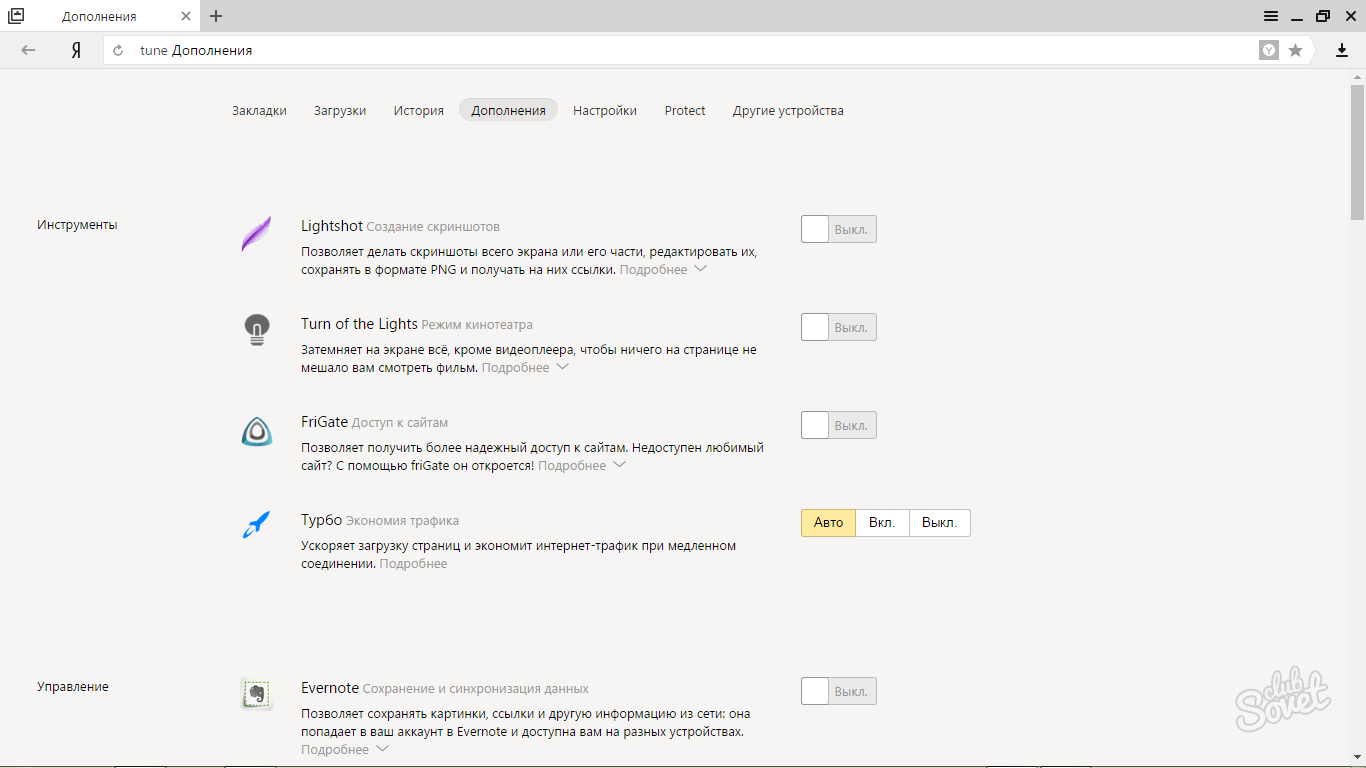Expand Evernote Подробнее details
Image resolution: width=1366 pixels, height=768 pixels.
pyautogui.click(x=345, y=750)
